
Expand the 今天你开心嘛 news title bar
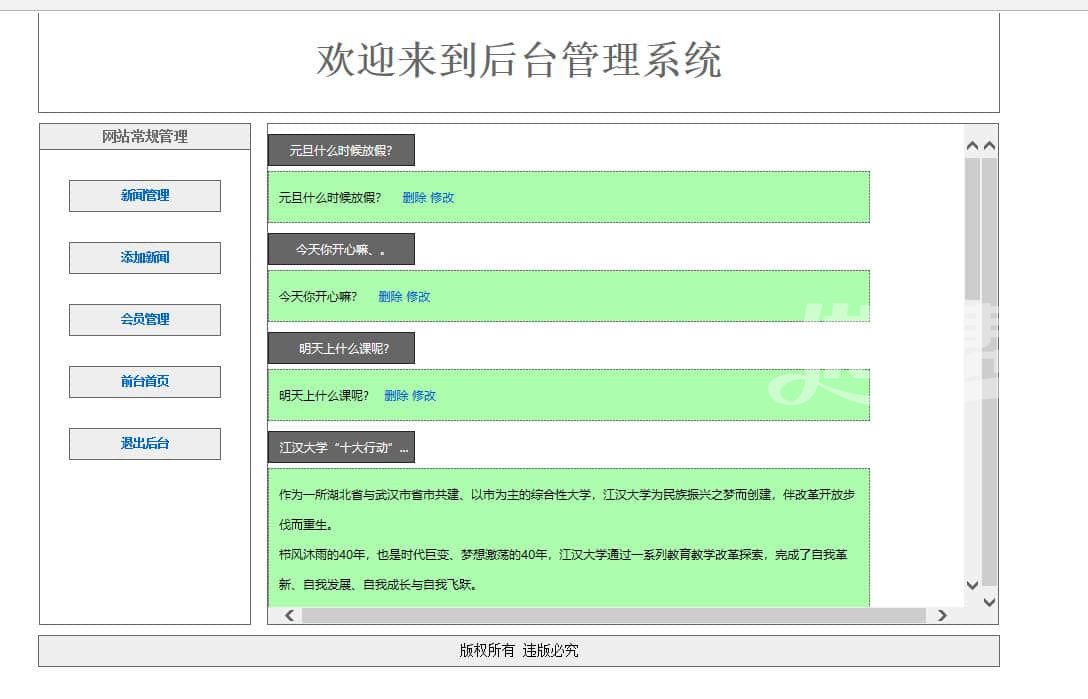click(x=341, y=250)
